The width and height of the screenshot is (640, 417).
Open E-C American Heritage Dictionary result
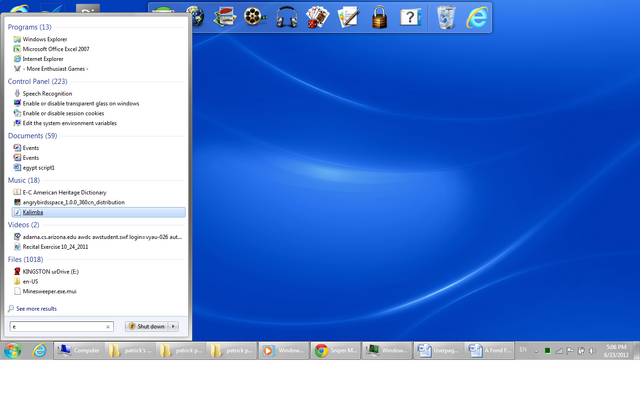(98, 192)
